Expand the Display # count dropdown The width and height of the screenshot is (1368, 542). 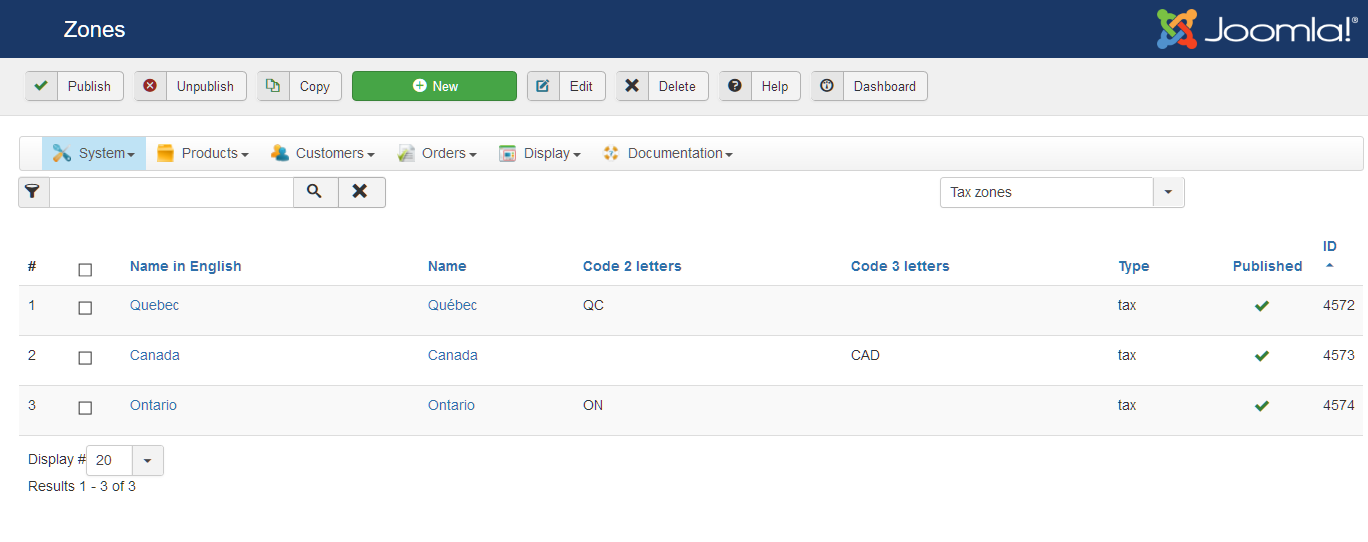[x=147, y=461]
